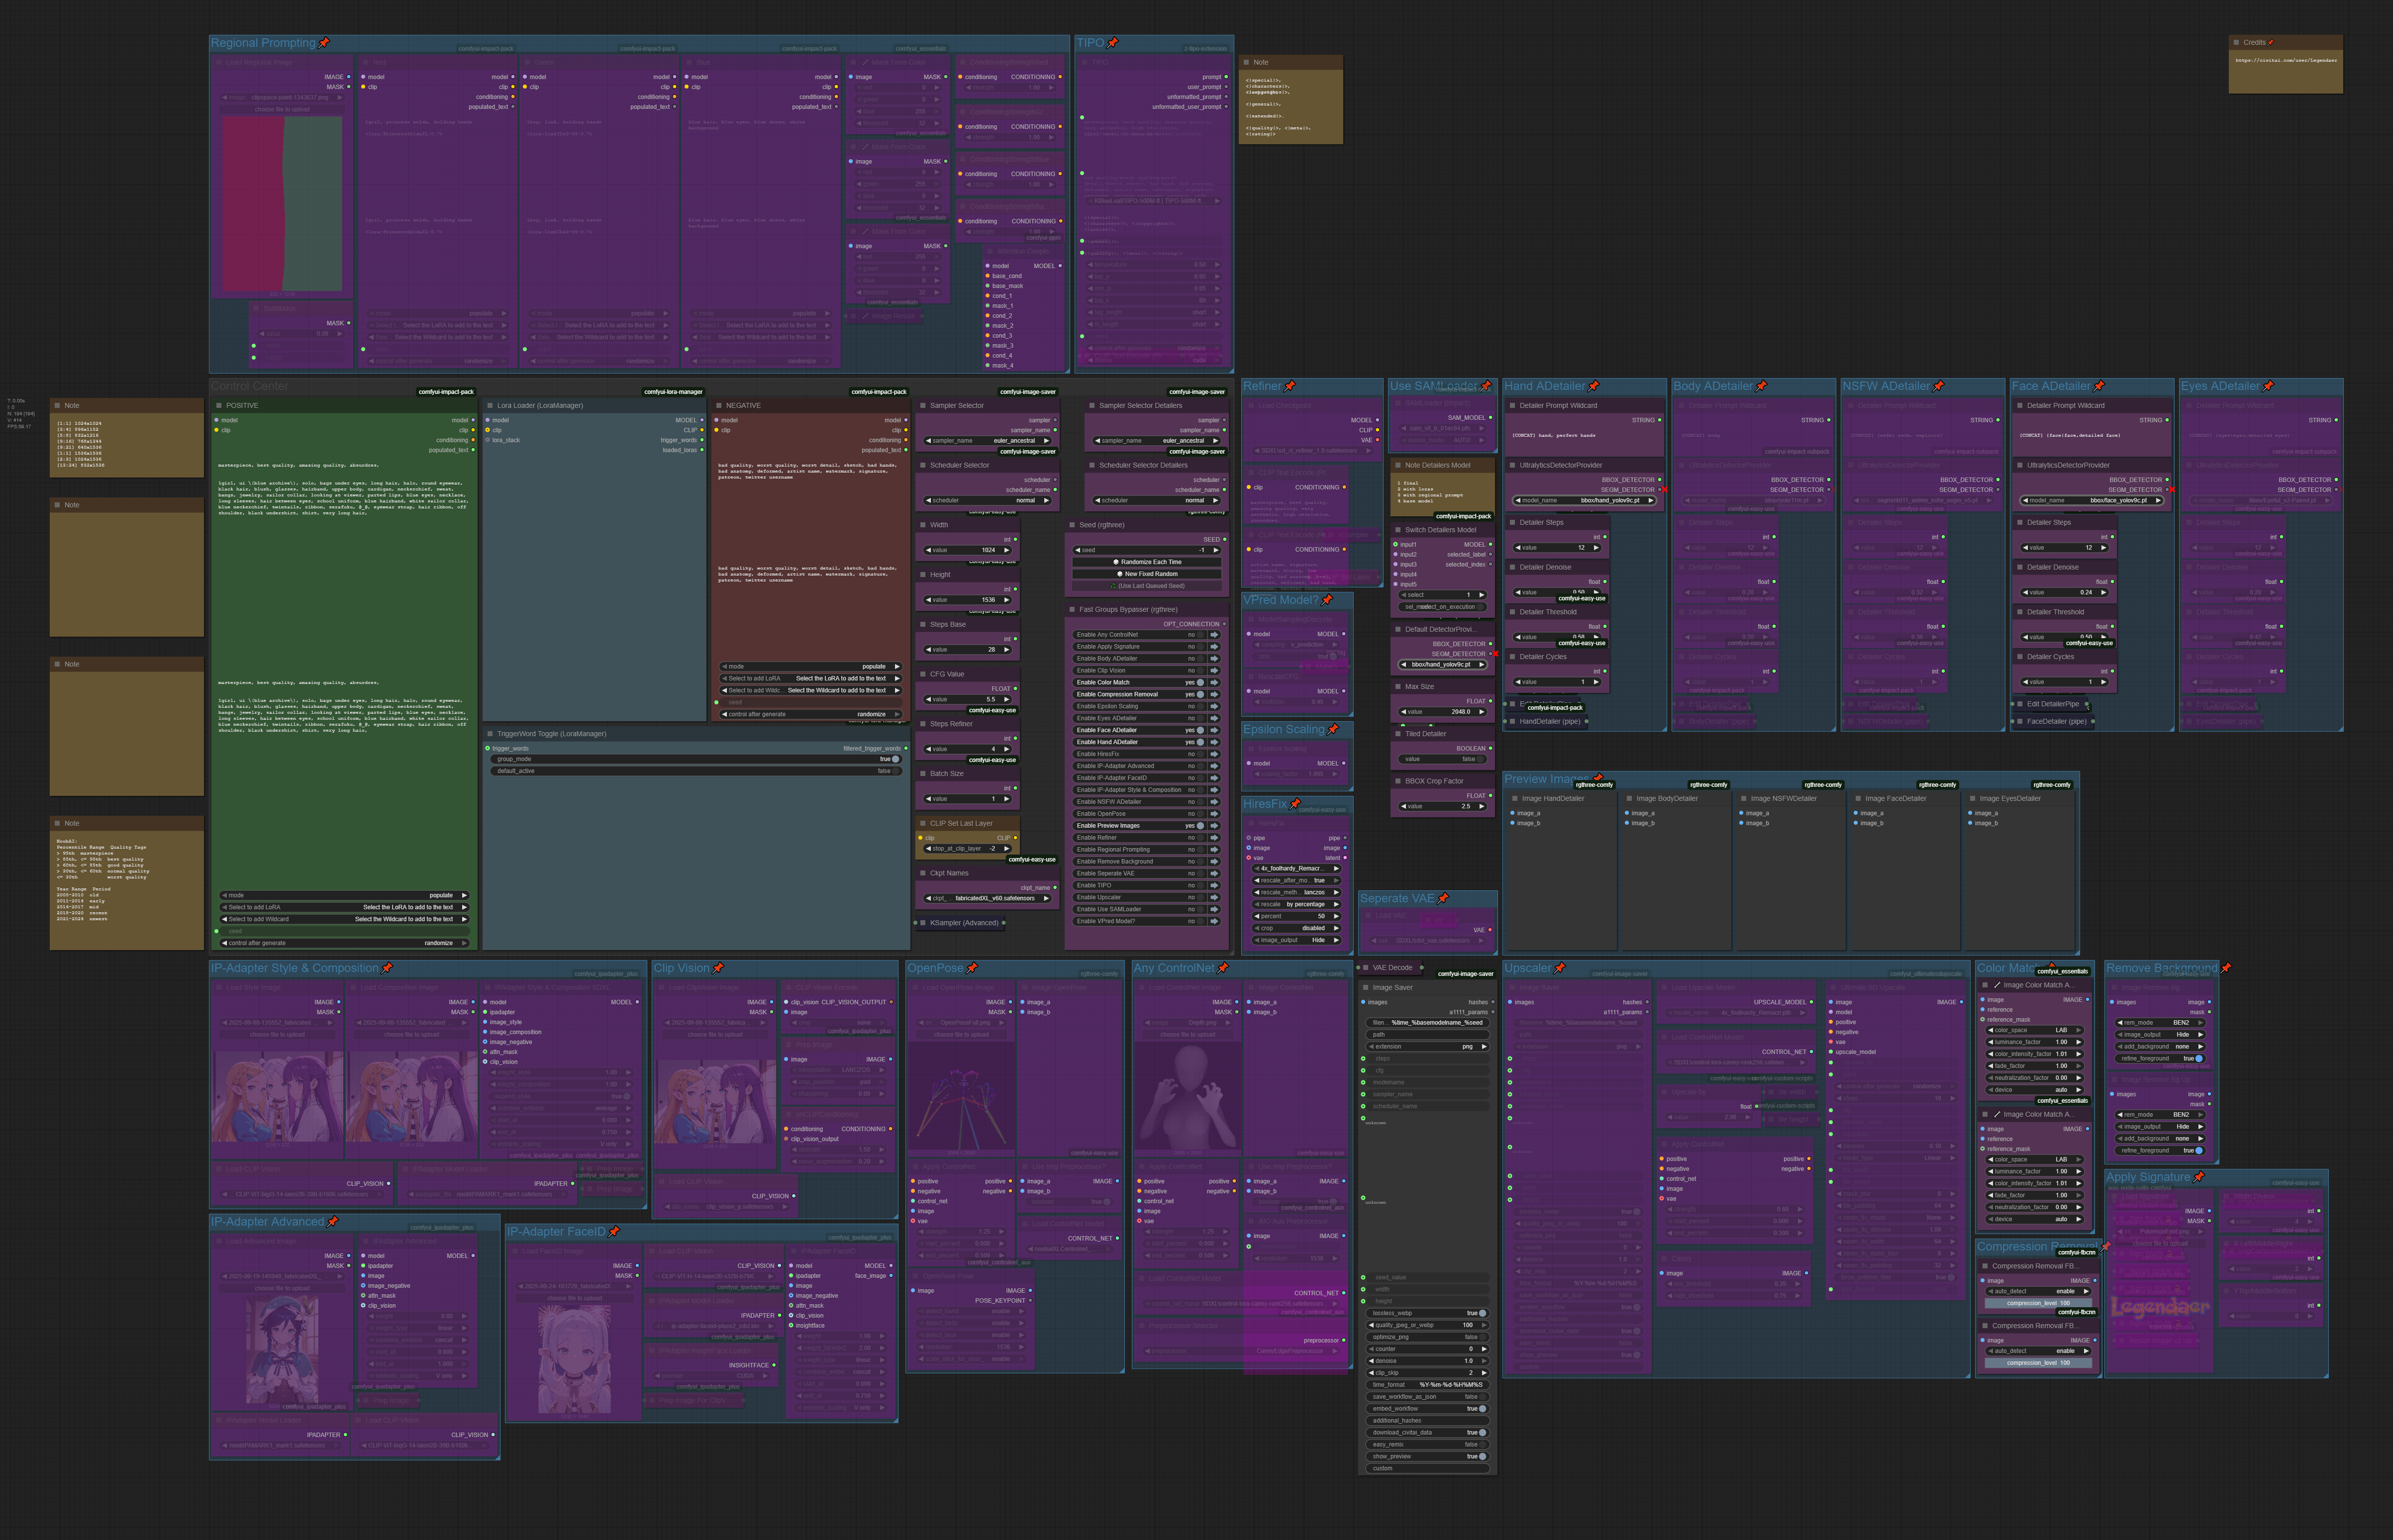Click the pin icon on OpenPose group

[972, 968]
